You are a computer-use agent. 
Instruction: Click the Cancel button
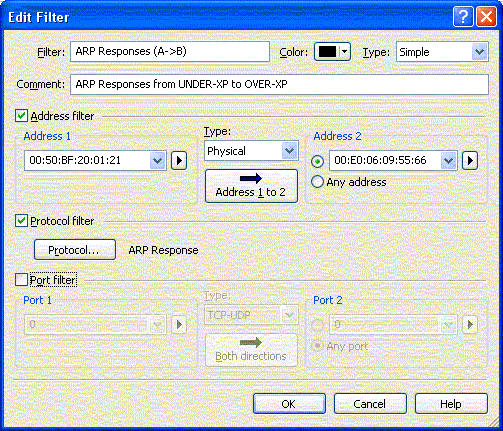coord(370,404)
